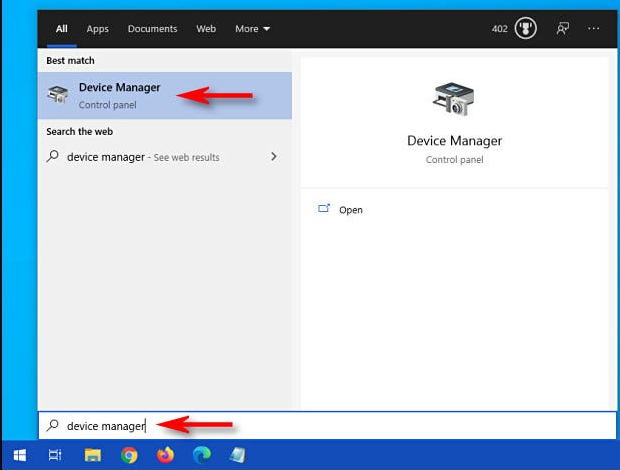Open the three-dot options menu

point(594,28)
